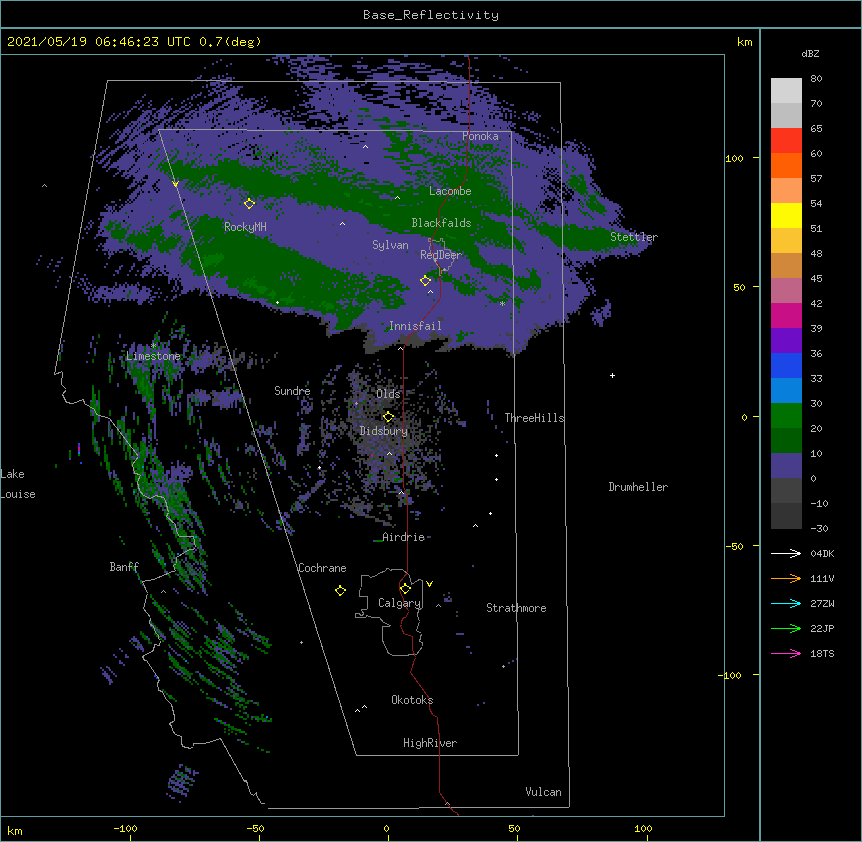Click the Olds city label
The width and height of the screenshot is (862, 842).
pos(388,394)
